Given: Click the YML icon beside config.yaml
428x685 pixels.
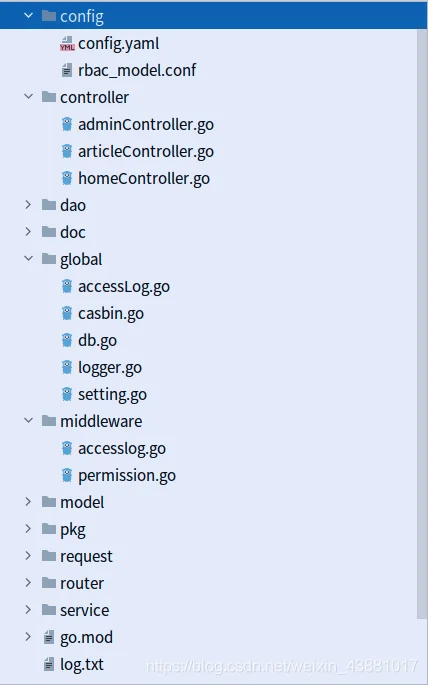Looking at the screenshot, I should [67, 44].
